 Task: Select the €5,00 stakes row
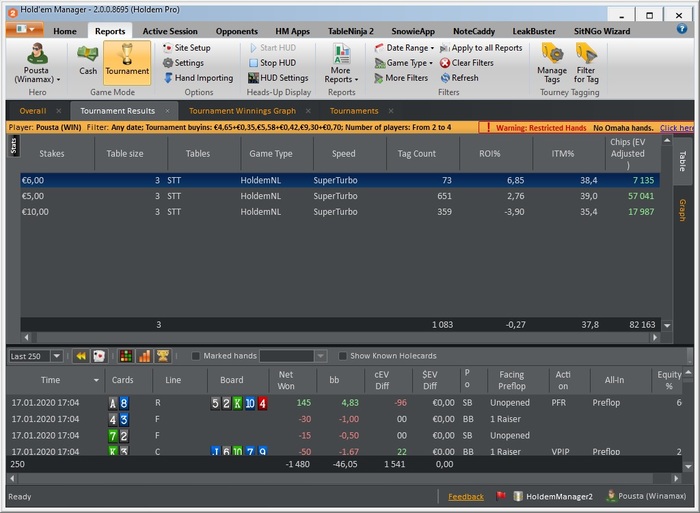pos(340,196)
